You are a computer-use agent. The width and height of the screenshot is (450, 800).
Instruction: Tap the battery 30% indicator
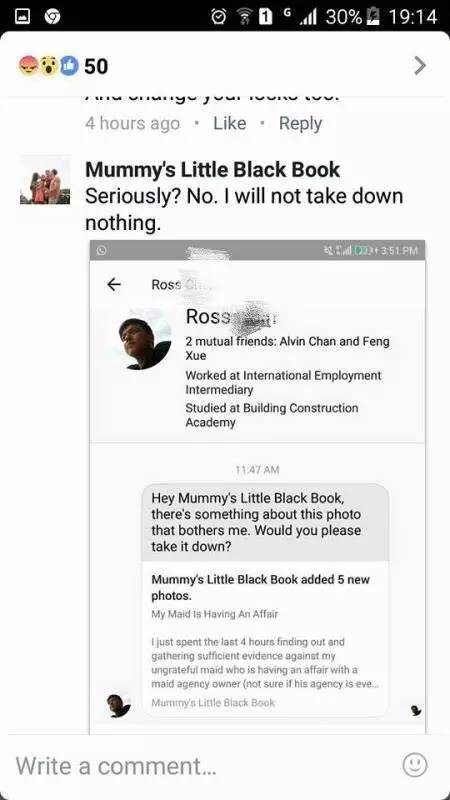(x=353, y=17)
